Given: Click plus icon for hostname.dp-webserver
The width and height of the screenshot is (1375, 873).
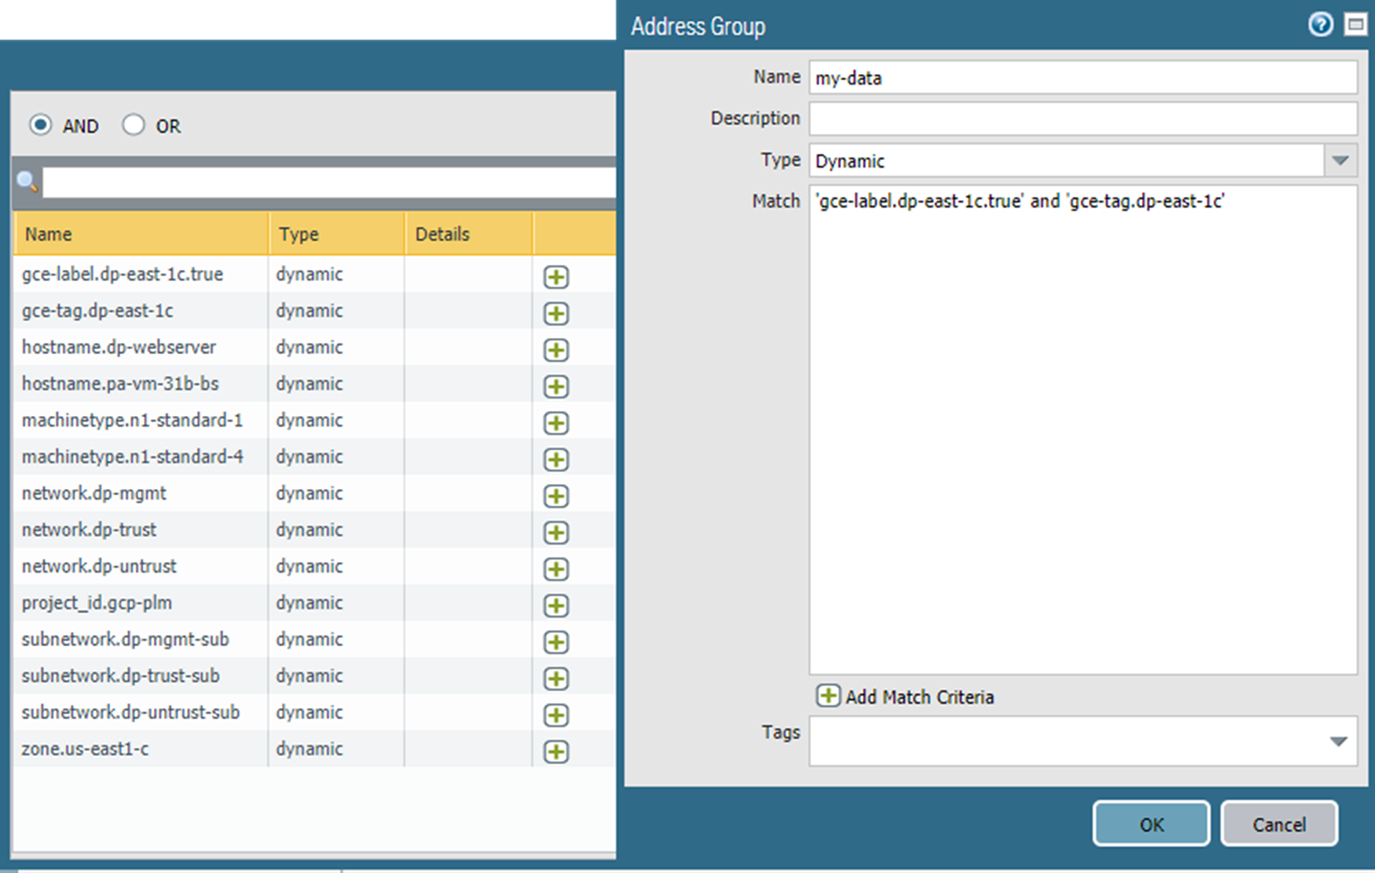Looking at the screenshot, I should coord(556,350).
